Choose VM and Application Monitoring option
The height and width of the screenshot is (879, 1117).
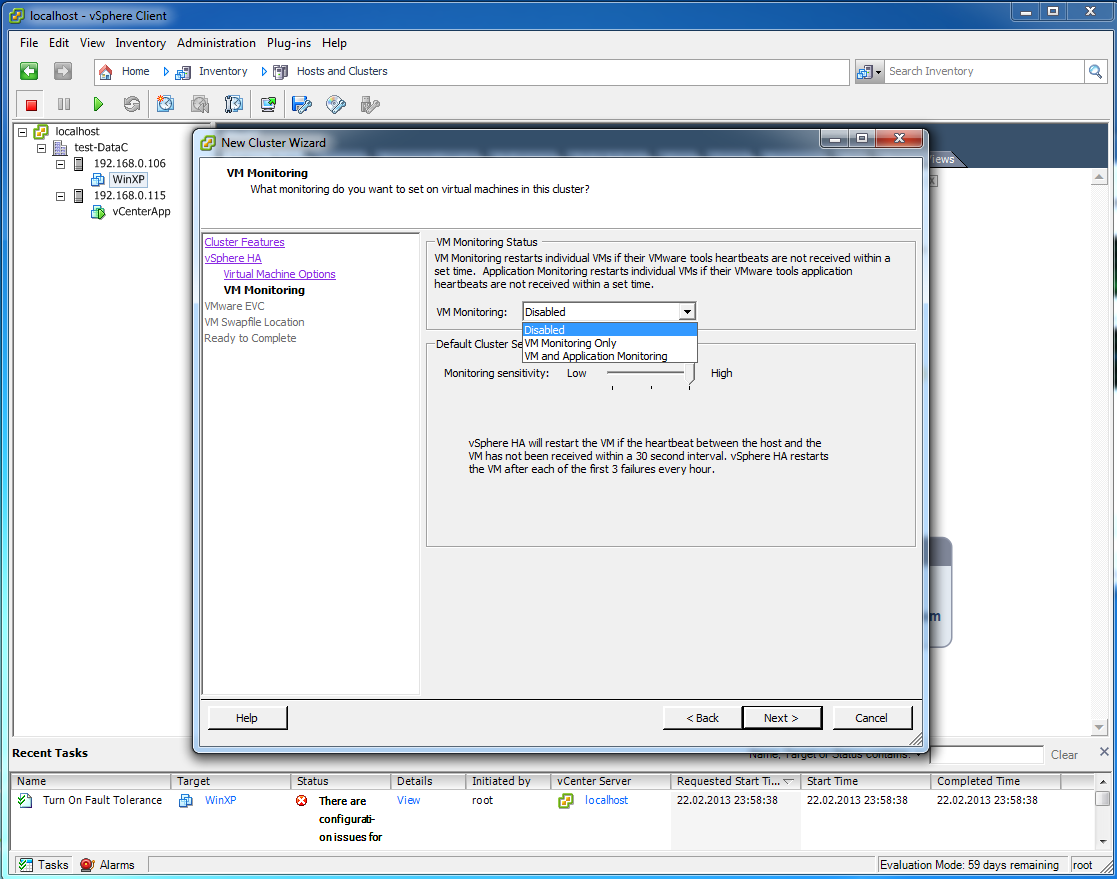pyautogui.click(x=610, y=356)
